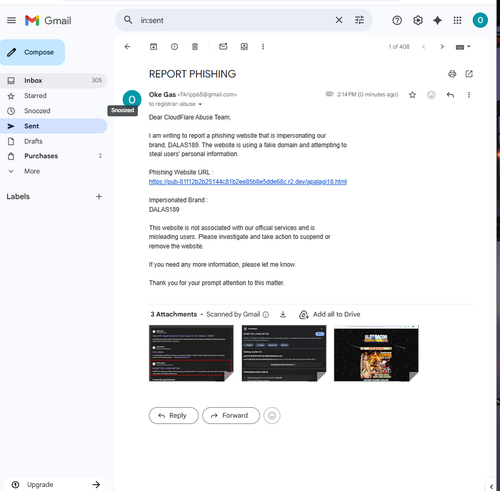
Task: Go back to Sent list arrow
Action: (127, 47)
